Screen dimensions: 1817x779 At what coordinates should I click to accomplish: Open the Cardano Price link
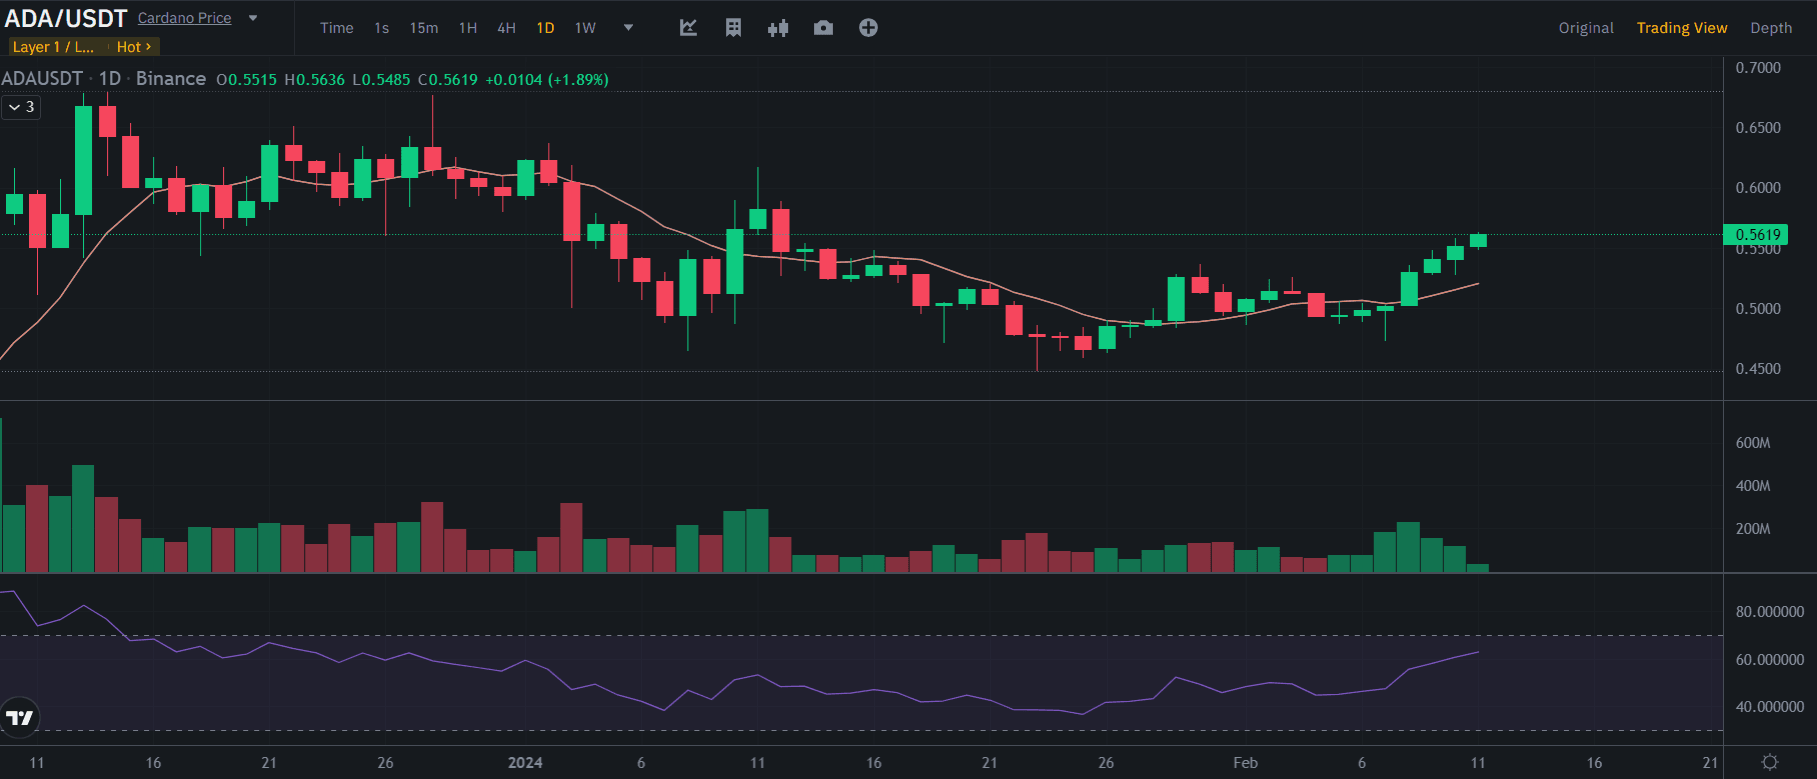(x=184, y=18)
